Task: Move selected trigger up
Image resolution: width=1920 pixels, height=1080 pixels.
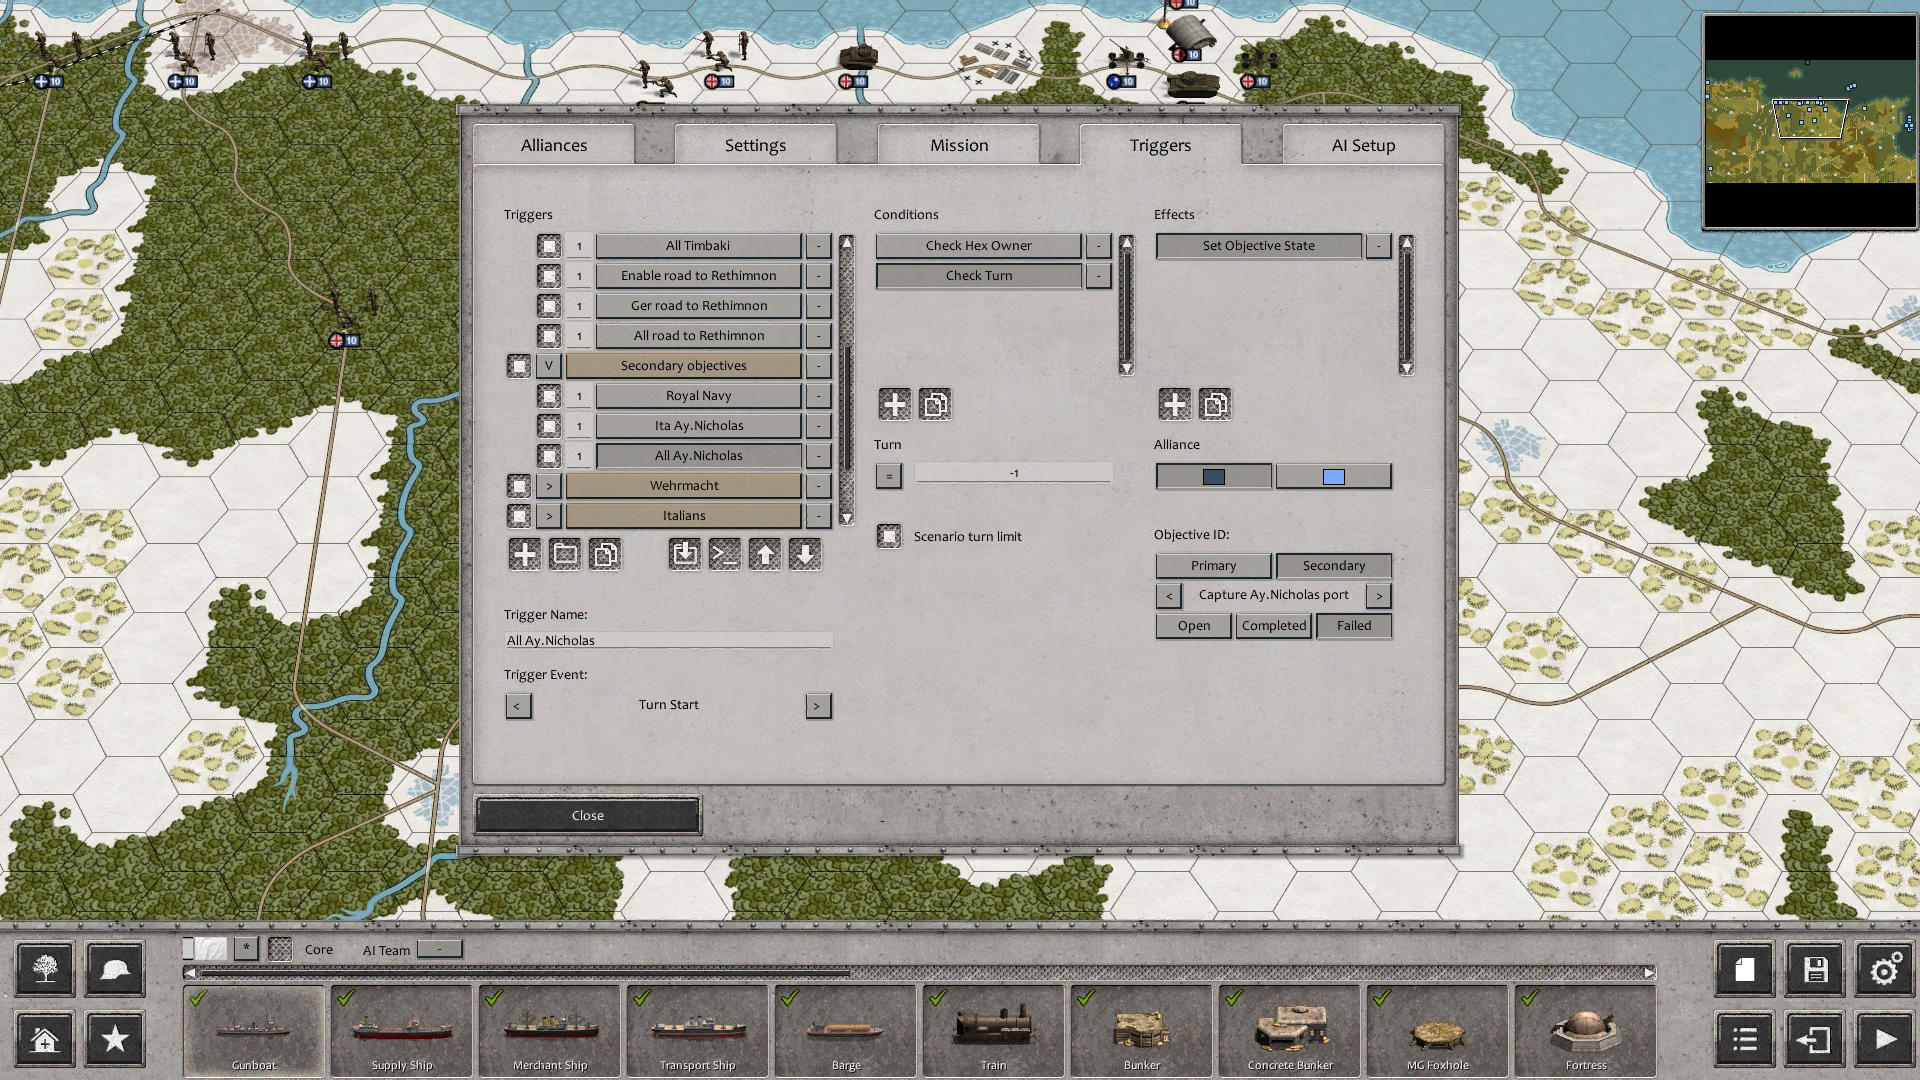Action: [x=765, y=554]
